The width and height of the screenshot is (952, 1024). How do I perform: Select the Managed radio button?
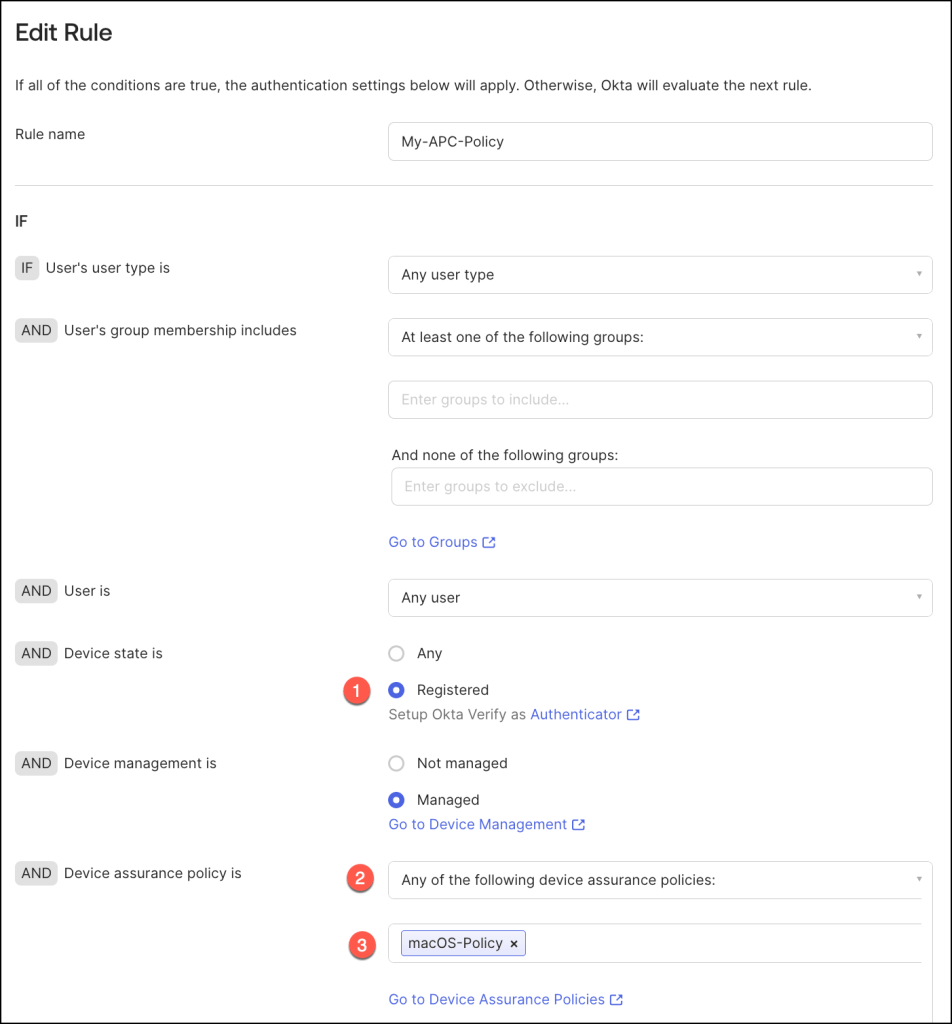coord(397,800)
